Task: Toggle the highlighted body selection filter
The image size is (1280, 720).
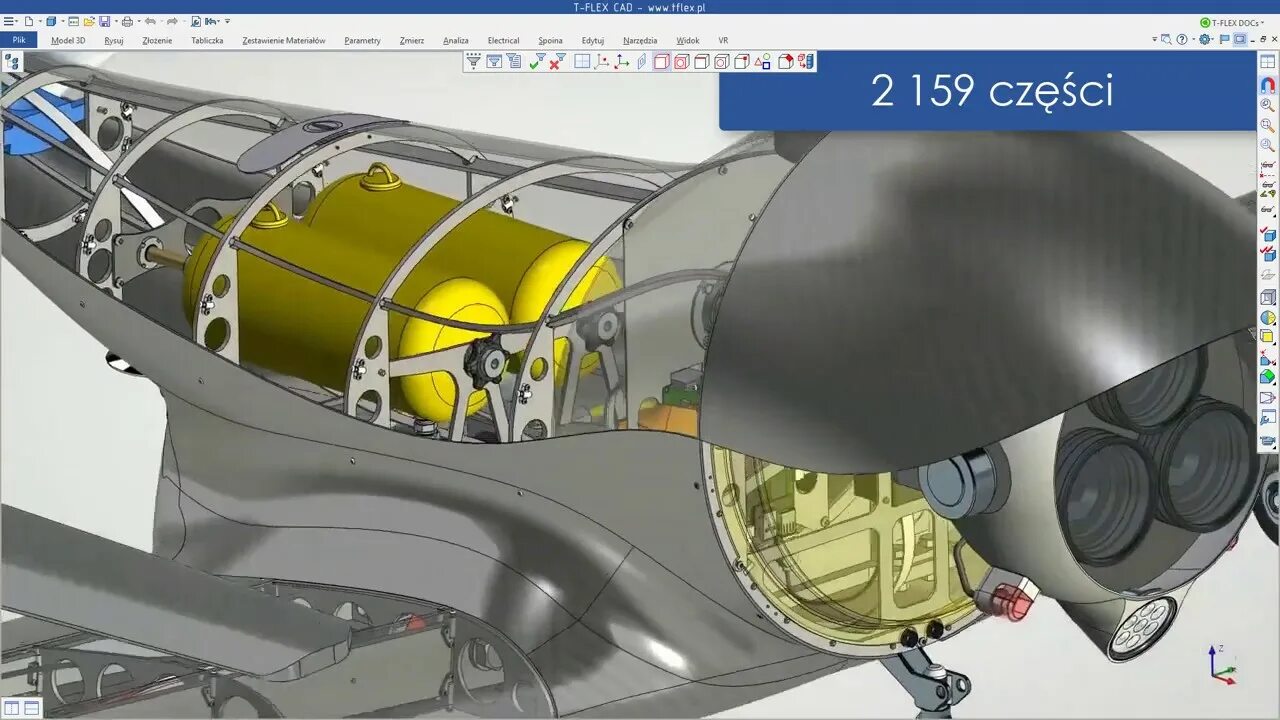Action: [x=661, y=62]
